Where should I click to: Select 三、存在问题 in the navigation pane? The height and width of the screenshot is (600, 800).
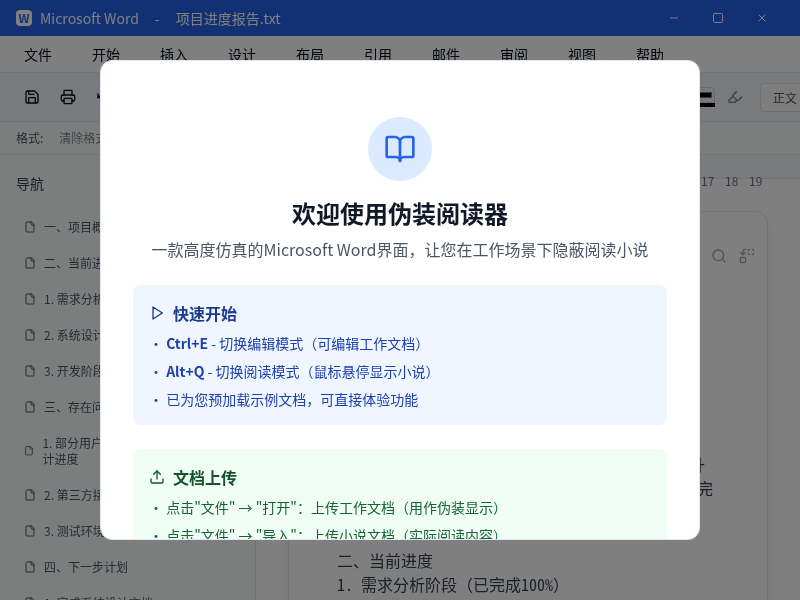click(x=62, y=407)
